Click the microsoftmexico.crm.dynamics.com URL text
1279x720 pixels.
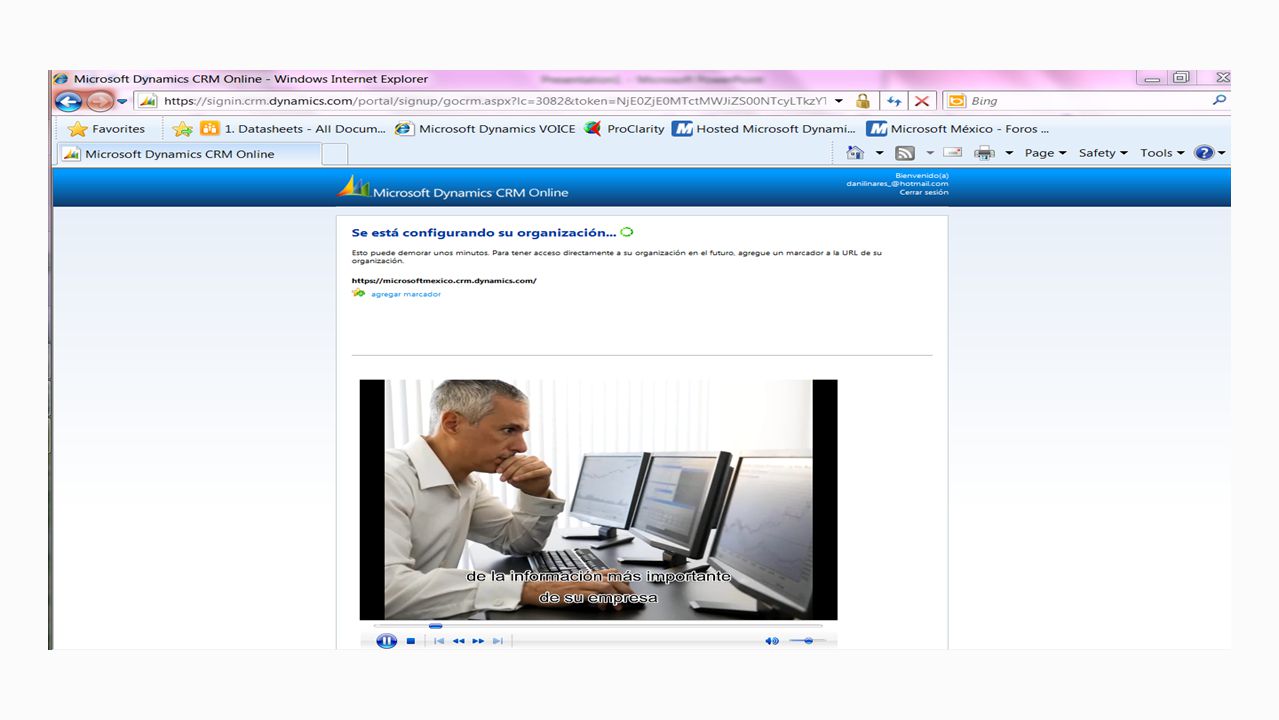point(444,281)
